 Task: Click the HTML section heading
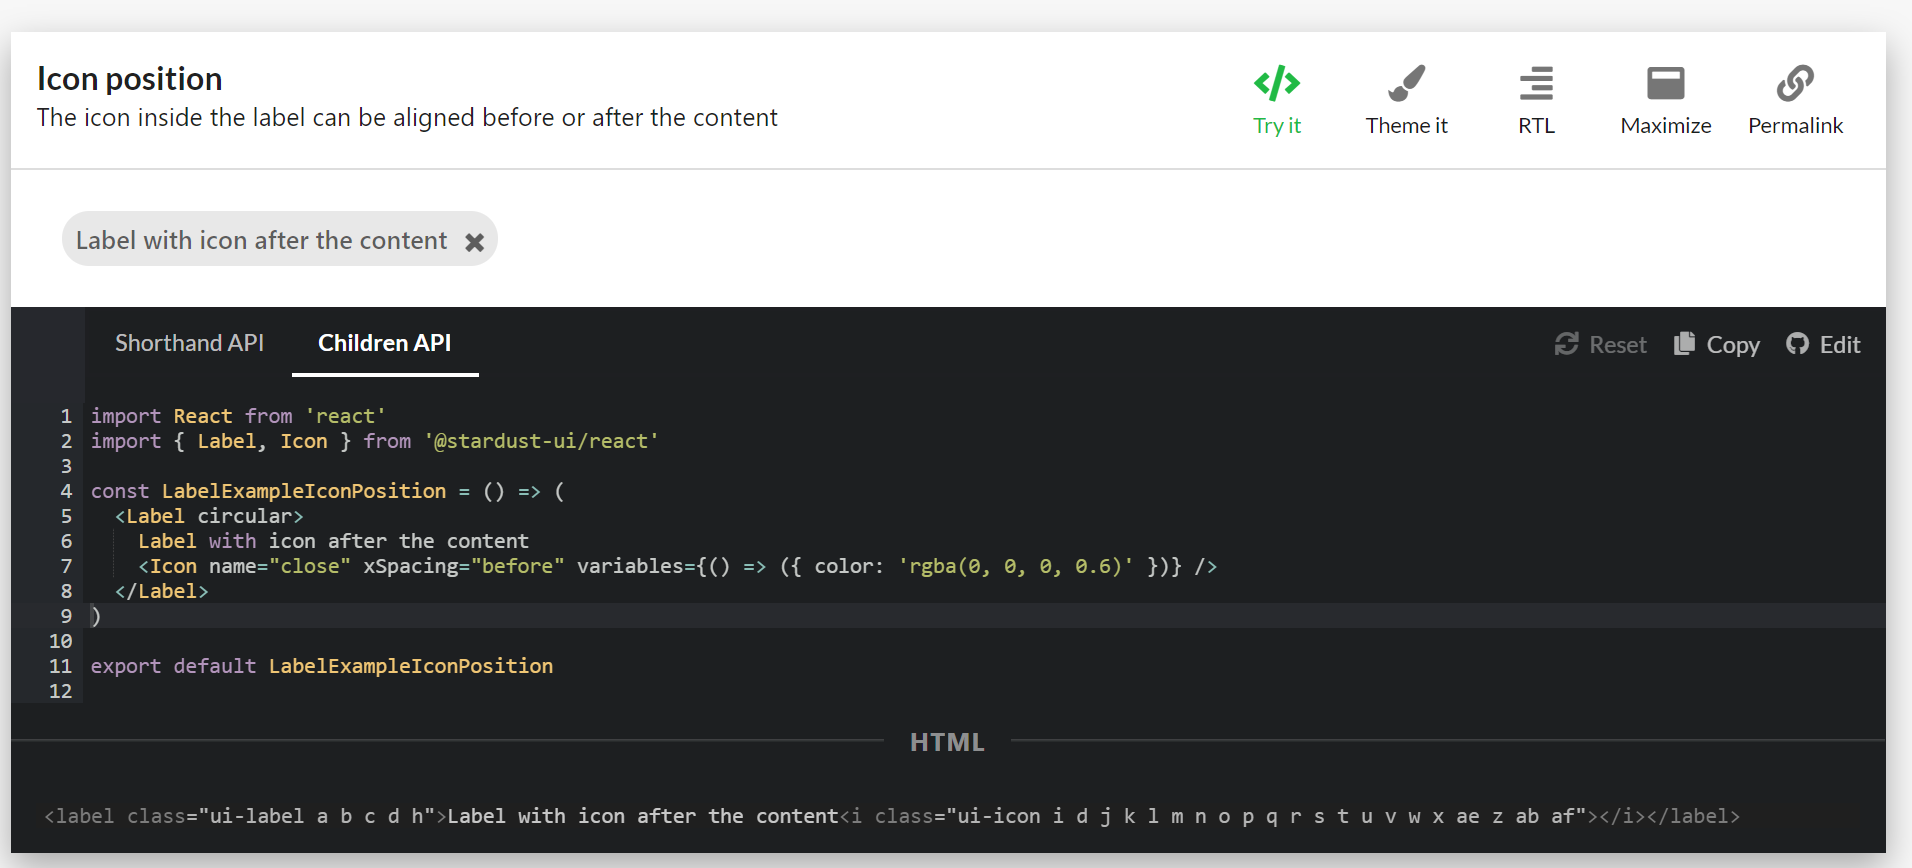point(947,742)
